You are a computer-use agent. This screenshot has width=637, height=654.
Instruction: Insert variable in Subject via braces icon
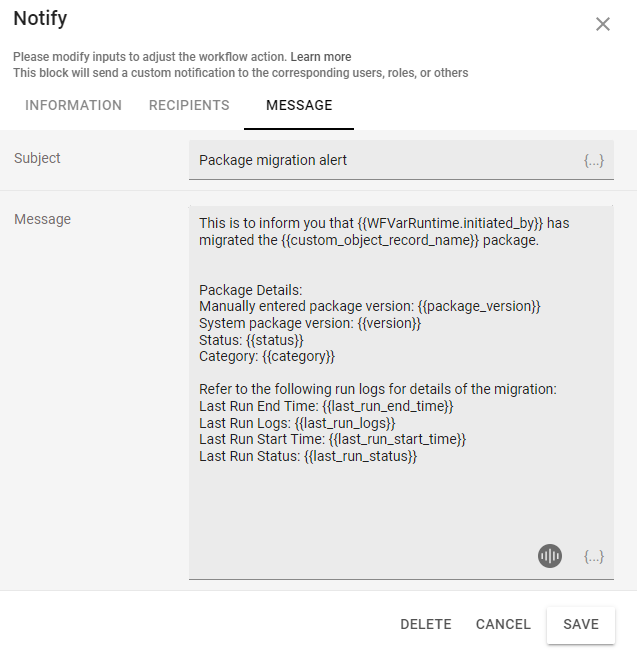(594, 160)
